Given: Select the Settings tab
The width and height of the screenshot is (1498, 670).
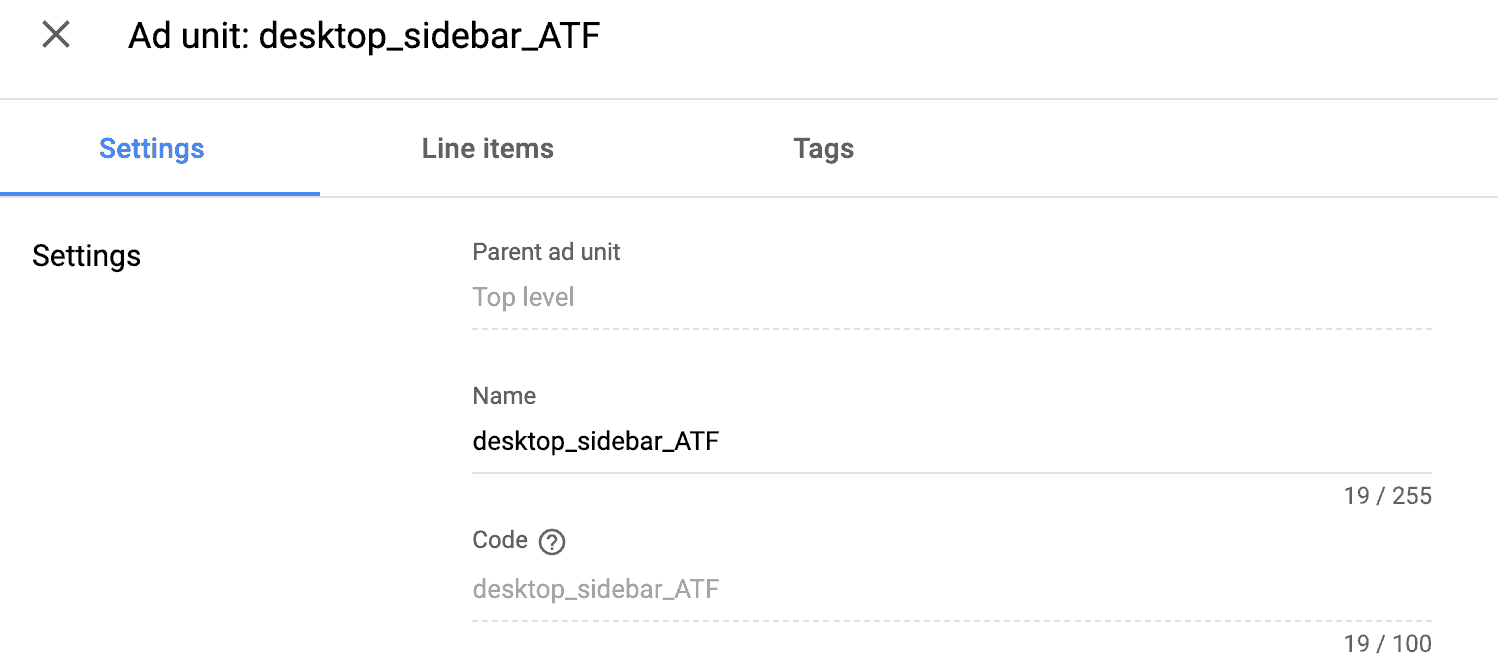Looking at the screenshot, I should (152, 149).
